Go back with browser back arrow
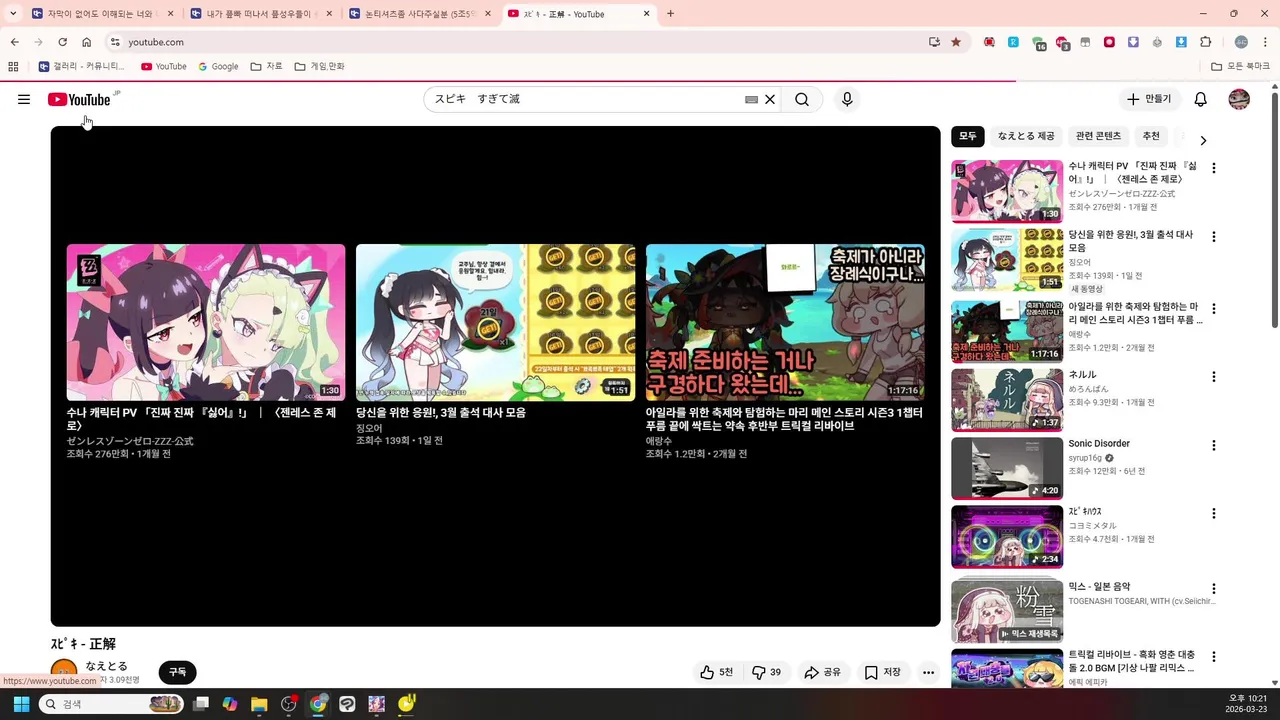1280x720 pixels. coord(14,42)
